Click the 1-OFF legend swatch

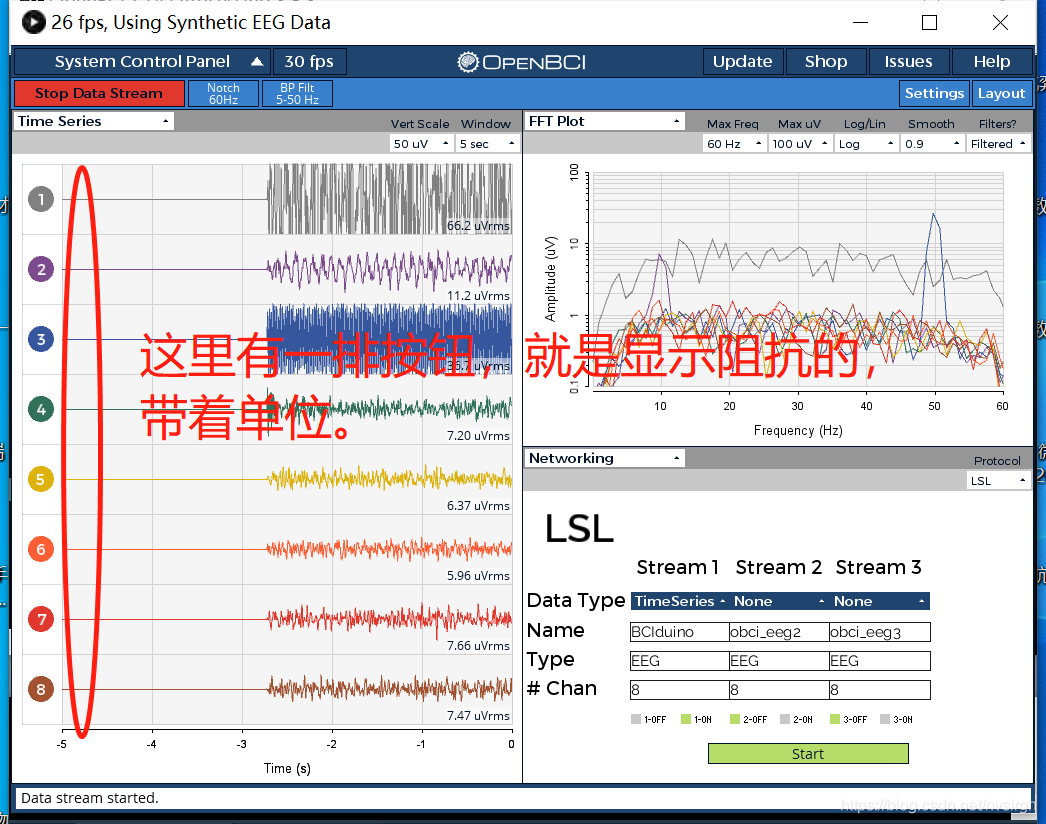pyautogui.click(x=636, y=719)
